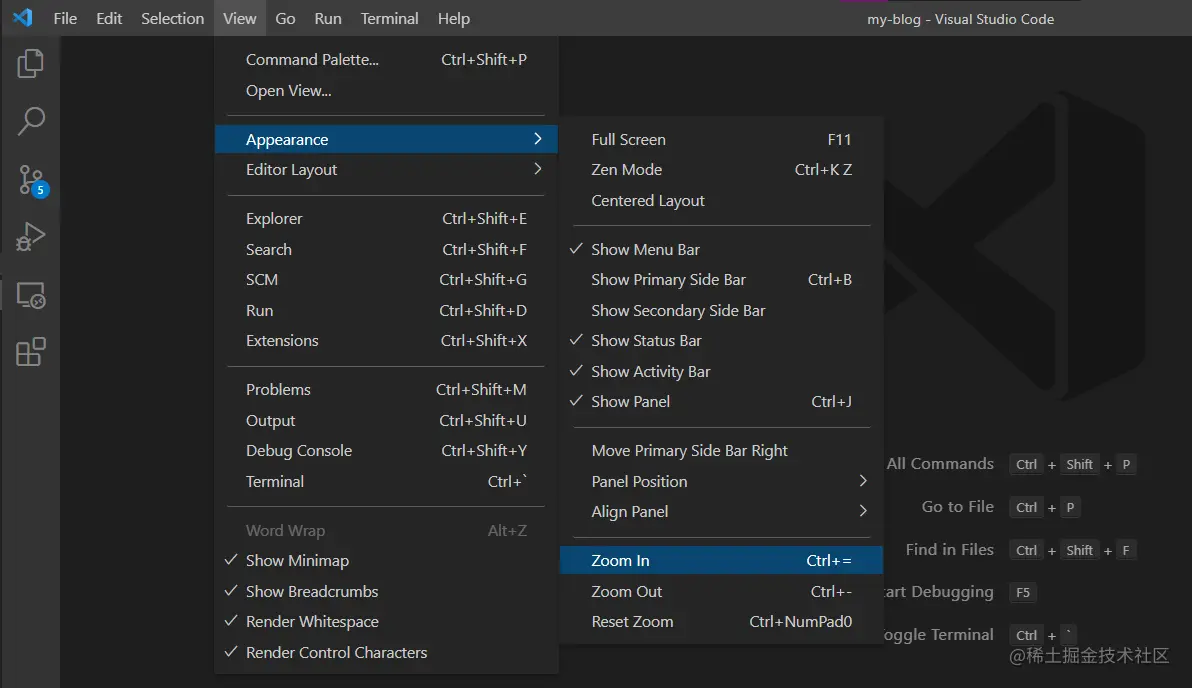Screen dimensions: 1192x688
Task: Select Extensions in the View menu
Action: pyautogui.click(x=386, y=341)
